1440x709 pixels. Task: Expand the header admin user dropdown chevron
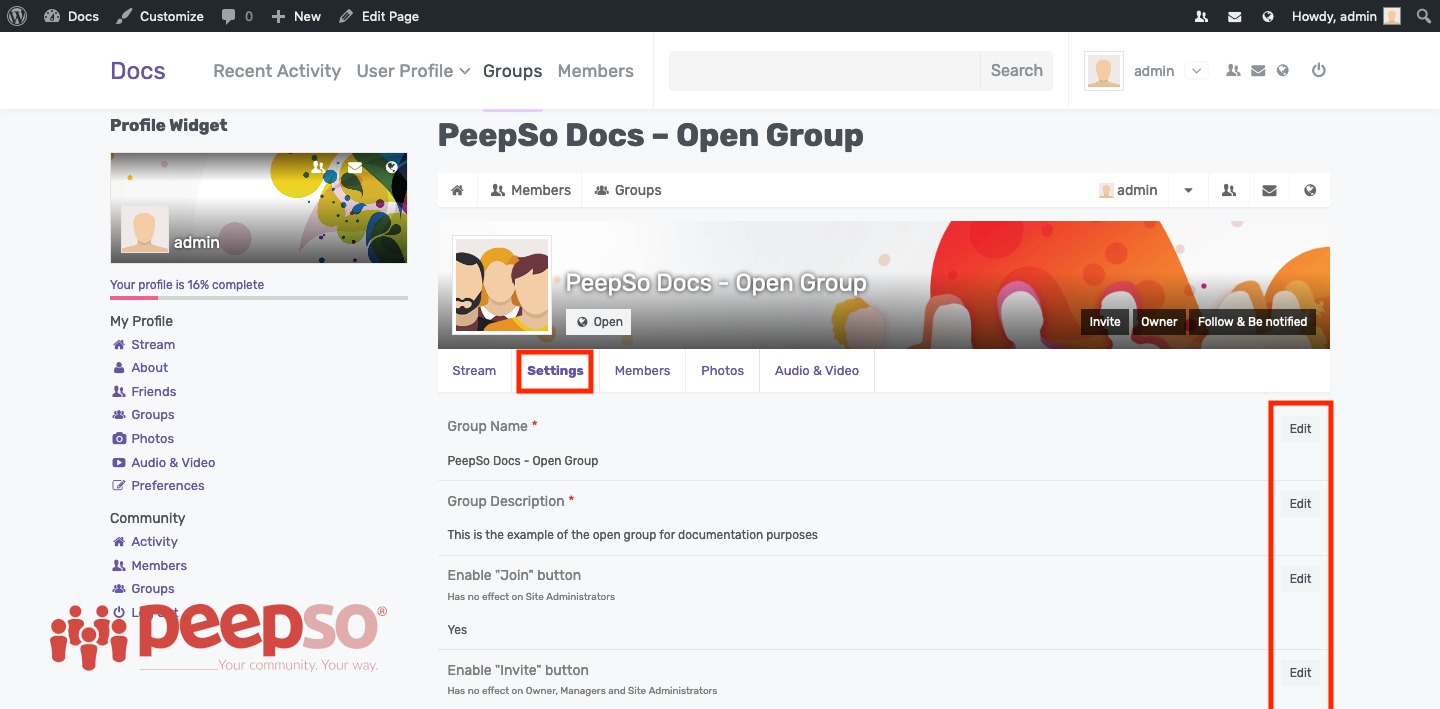pos(1197,71)
